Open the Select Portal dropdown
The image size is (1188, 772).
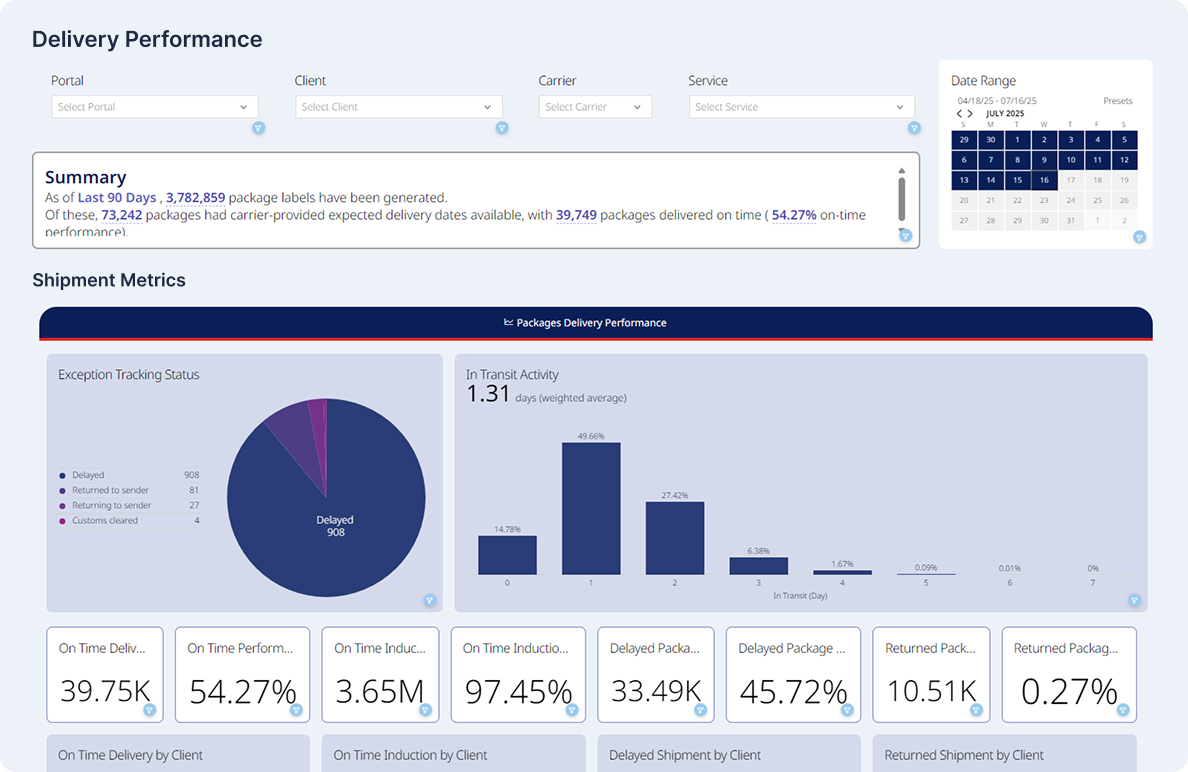(155, 107)
